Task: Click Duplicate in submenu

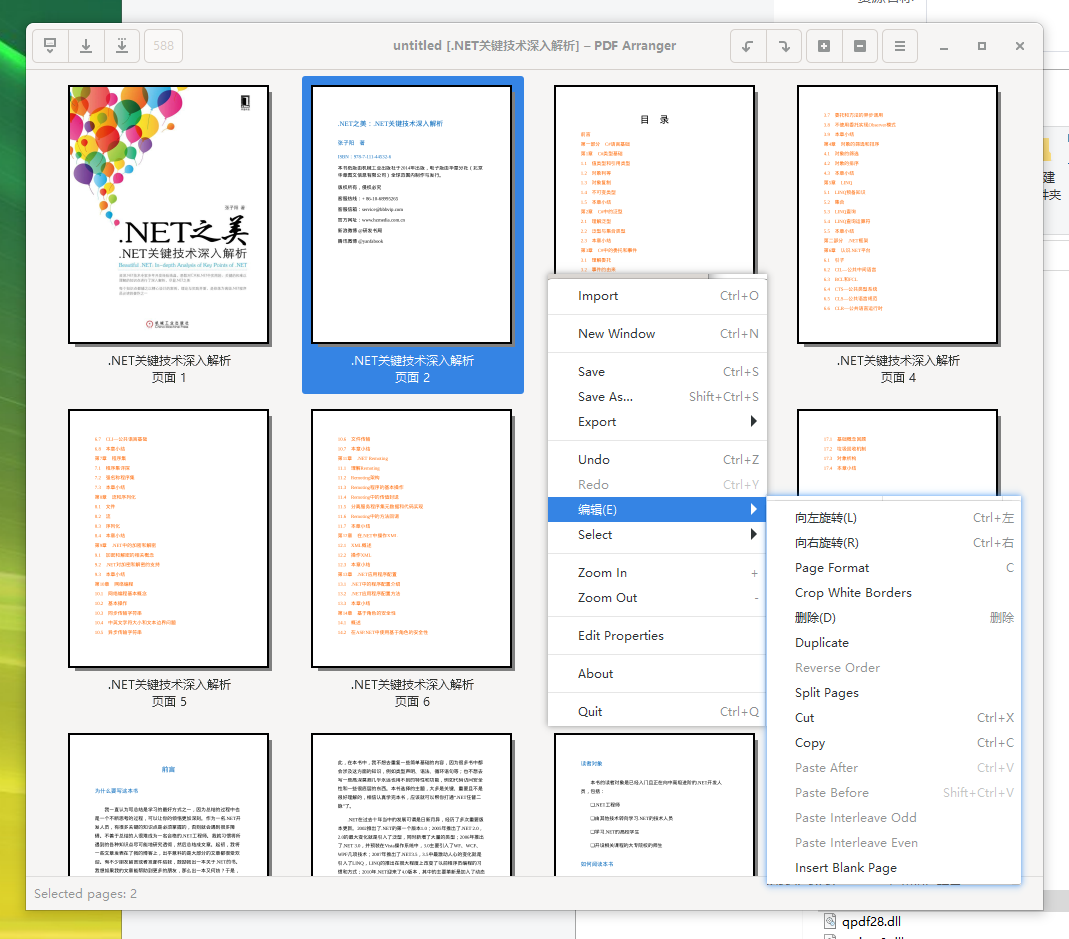Action: 894,643
